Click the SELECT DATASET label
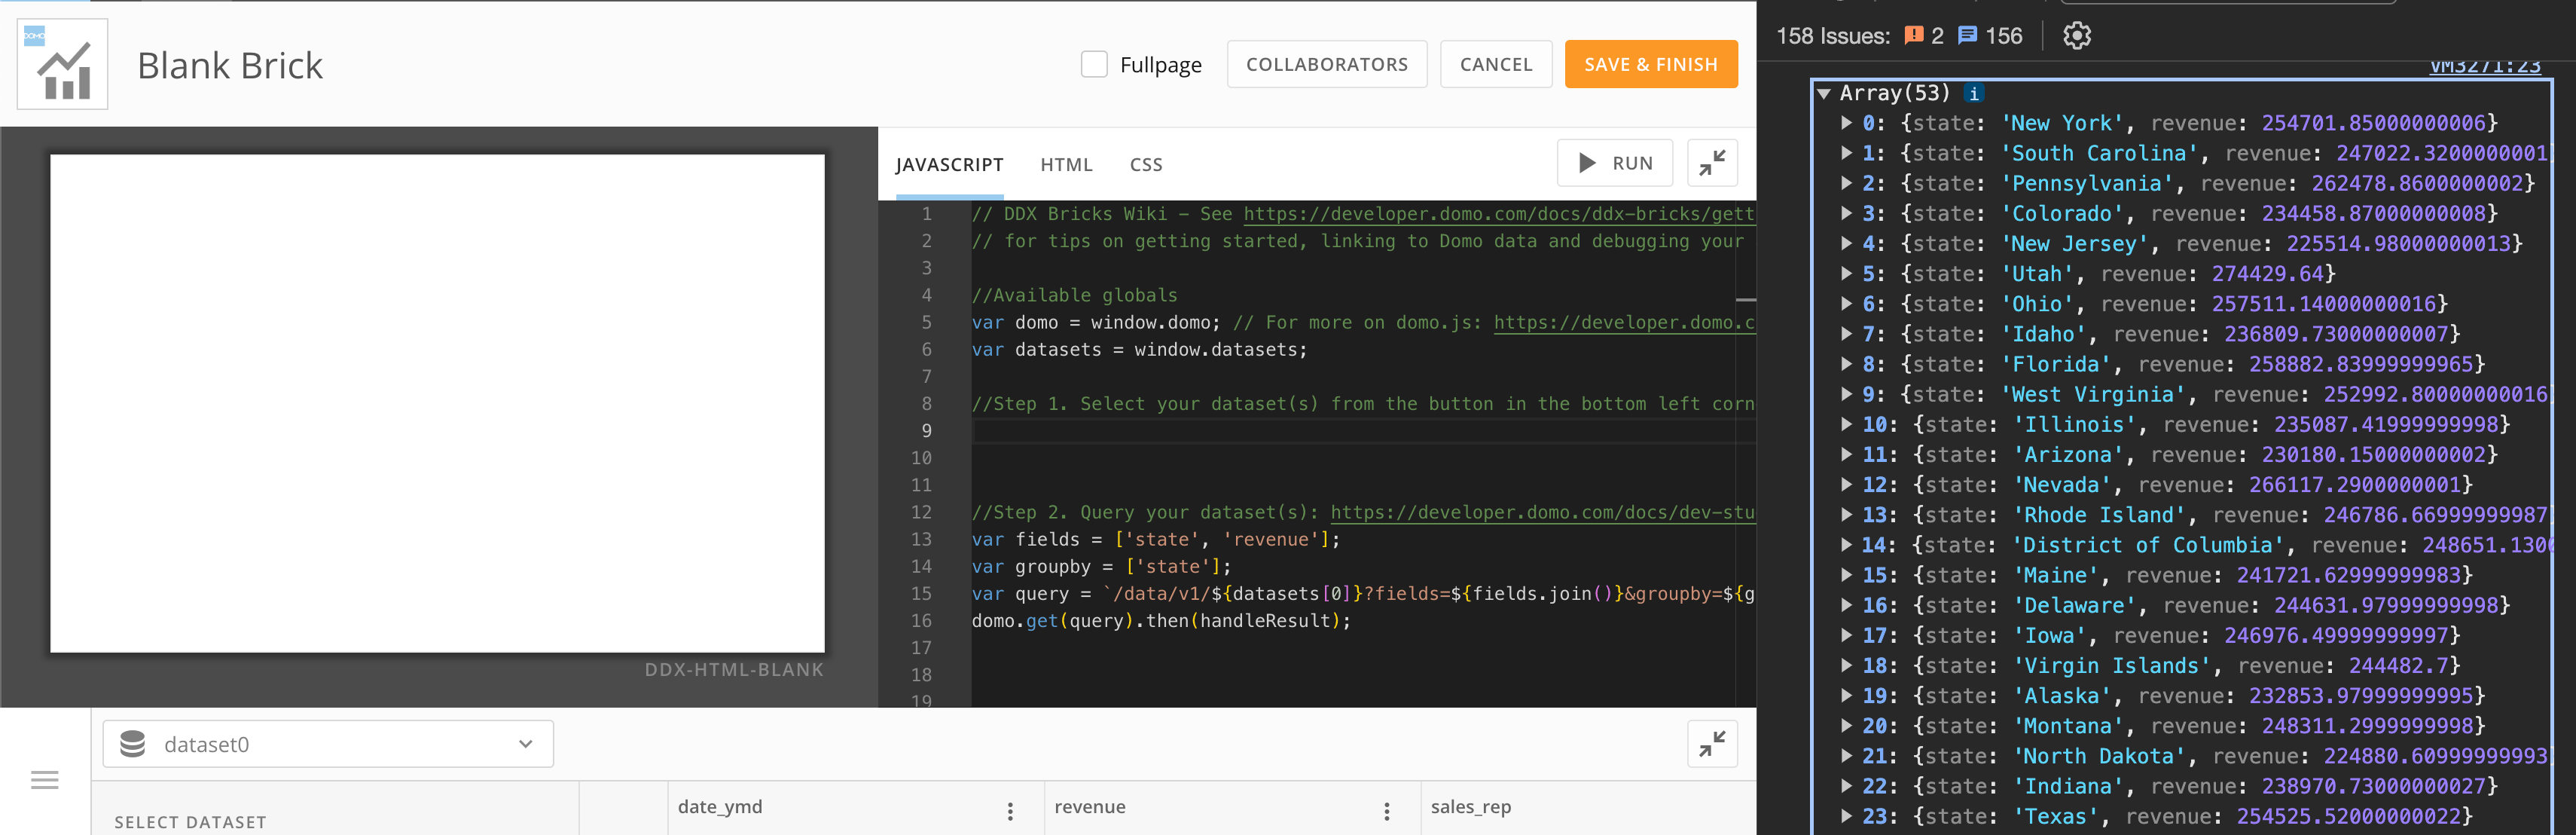 (190, 822)
